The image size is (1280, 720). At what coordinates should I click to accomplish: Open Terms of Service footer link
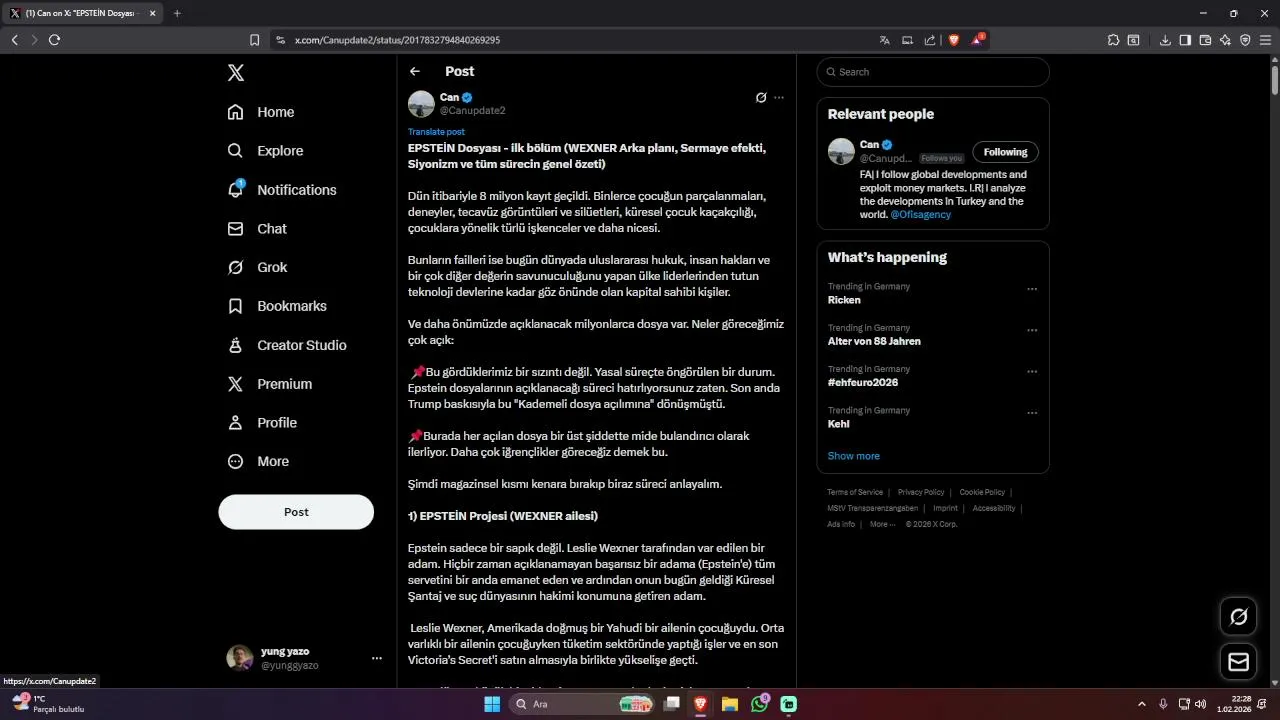[x=855, y=492]
